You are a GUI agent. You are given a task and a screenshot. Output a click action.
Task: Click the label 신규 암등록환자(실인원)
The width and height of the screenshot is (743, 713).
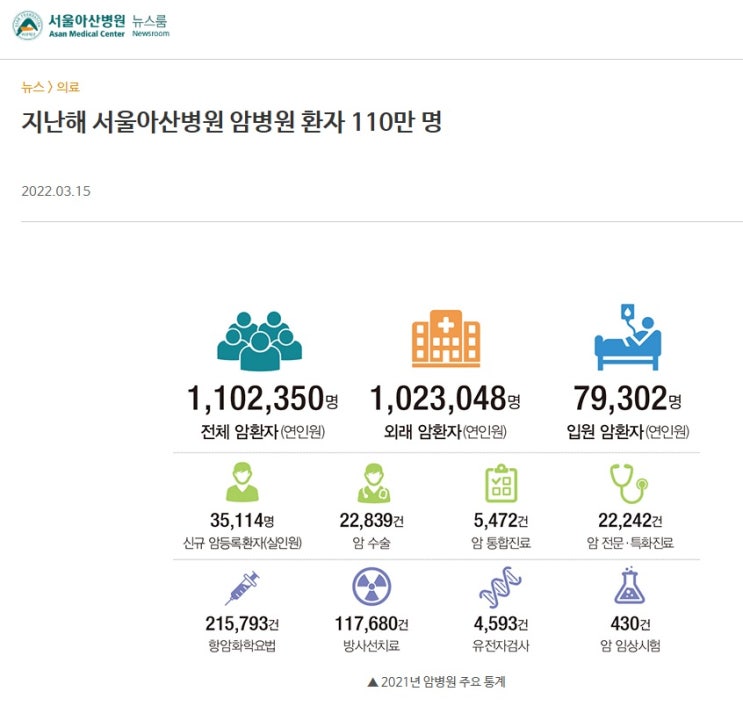click(x=242, y=543)
